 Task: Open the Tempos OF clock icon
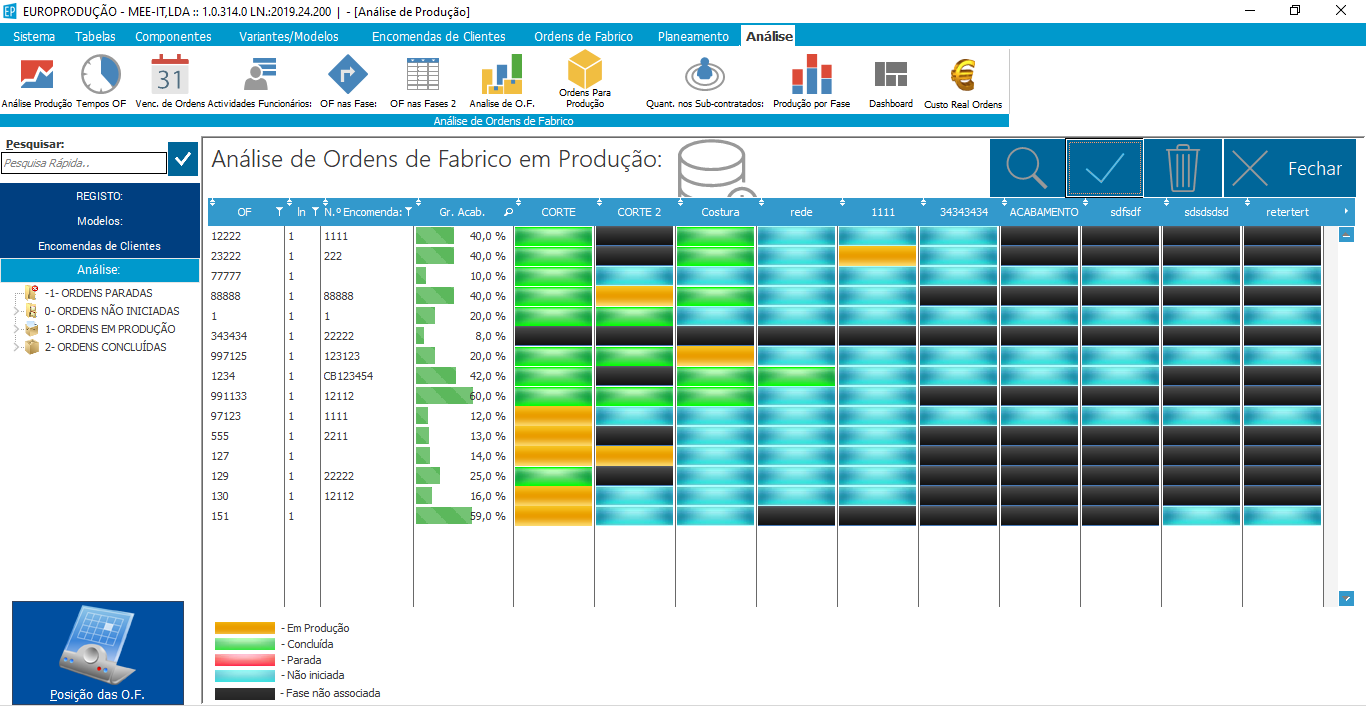pyautogui.click(x=101, y=75)
